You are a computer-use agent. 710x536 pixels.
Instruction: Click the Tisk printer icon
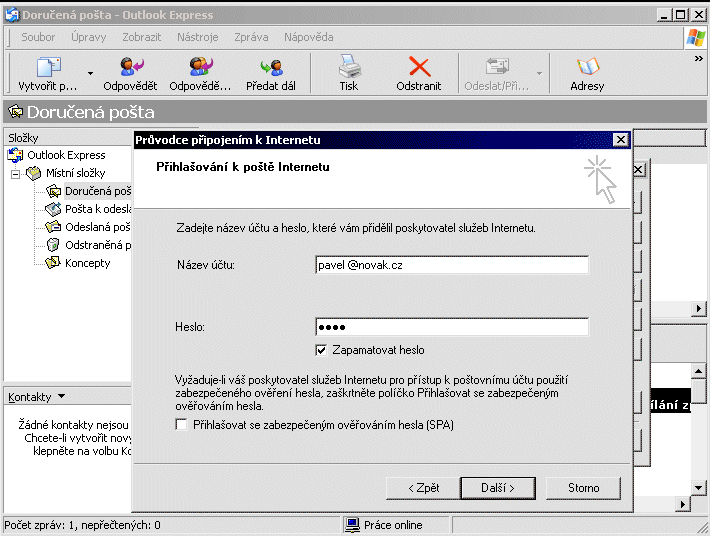[349, 66]
